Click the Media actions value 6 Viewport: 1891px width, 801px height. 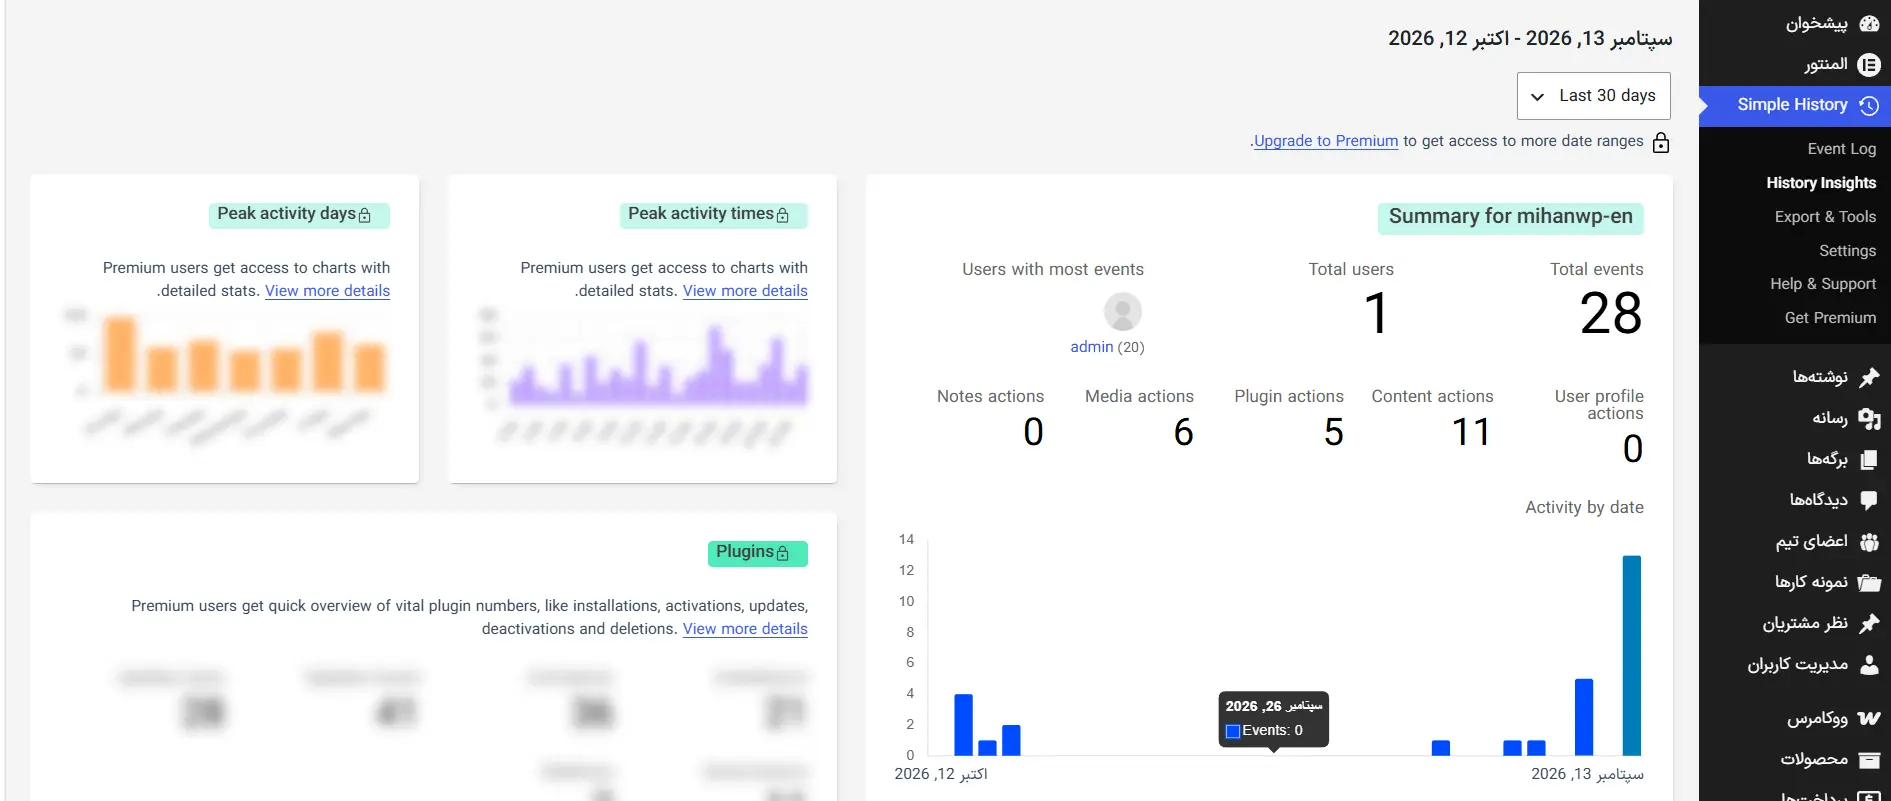1183,432
